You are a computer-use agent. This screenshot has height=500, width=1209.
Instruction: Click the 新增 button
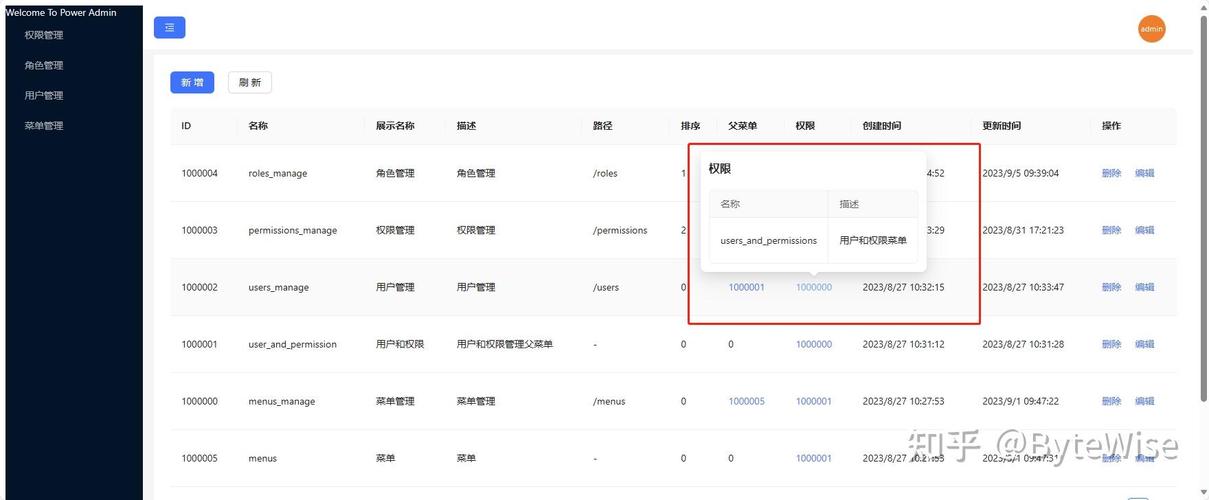(x=192, y=82)
